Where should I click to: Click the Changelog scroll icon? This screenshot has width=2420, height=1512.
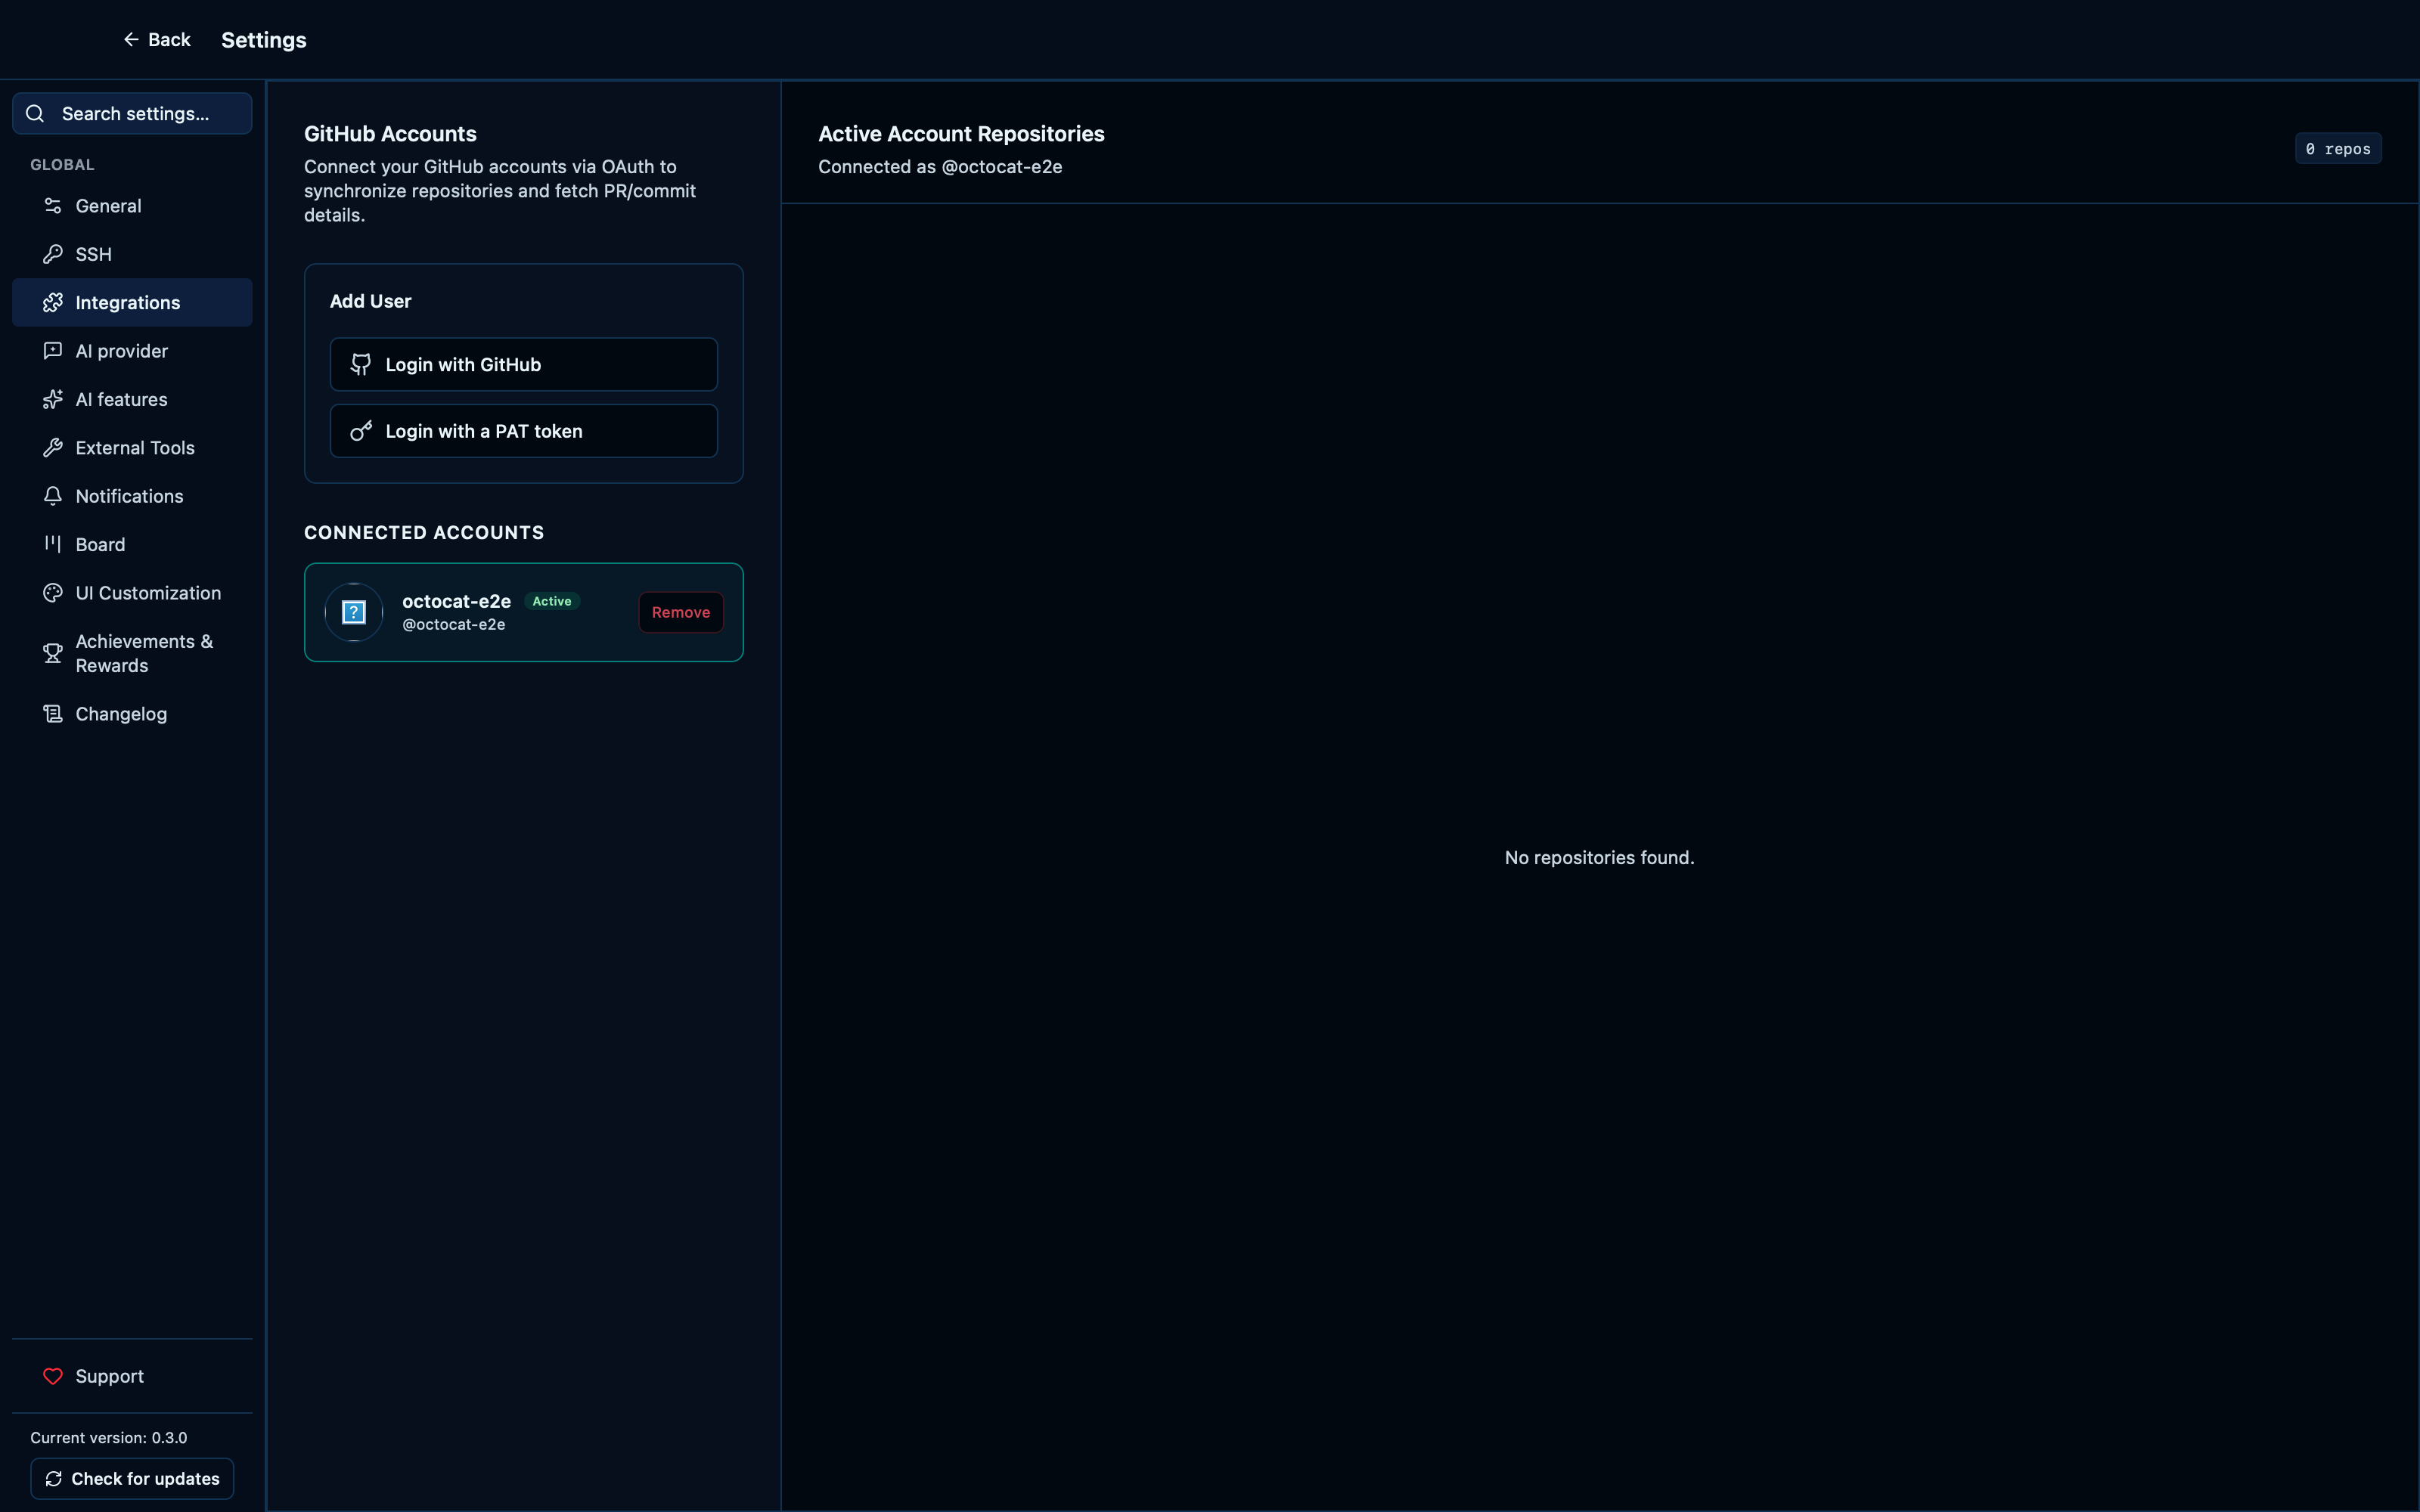pyautogui.click(x=53, y=714)
